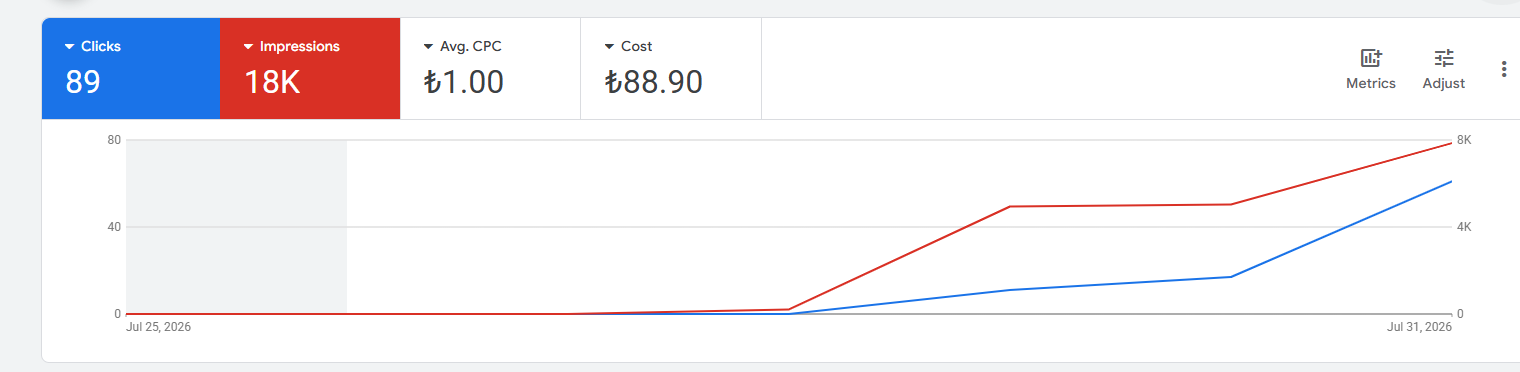Click the ₺88.90 cost value
This screenshot has width=1520, height=372.
[654, 82]
